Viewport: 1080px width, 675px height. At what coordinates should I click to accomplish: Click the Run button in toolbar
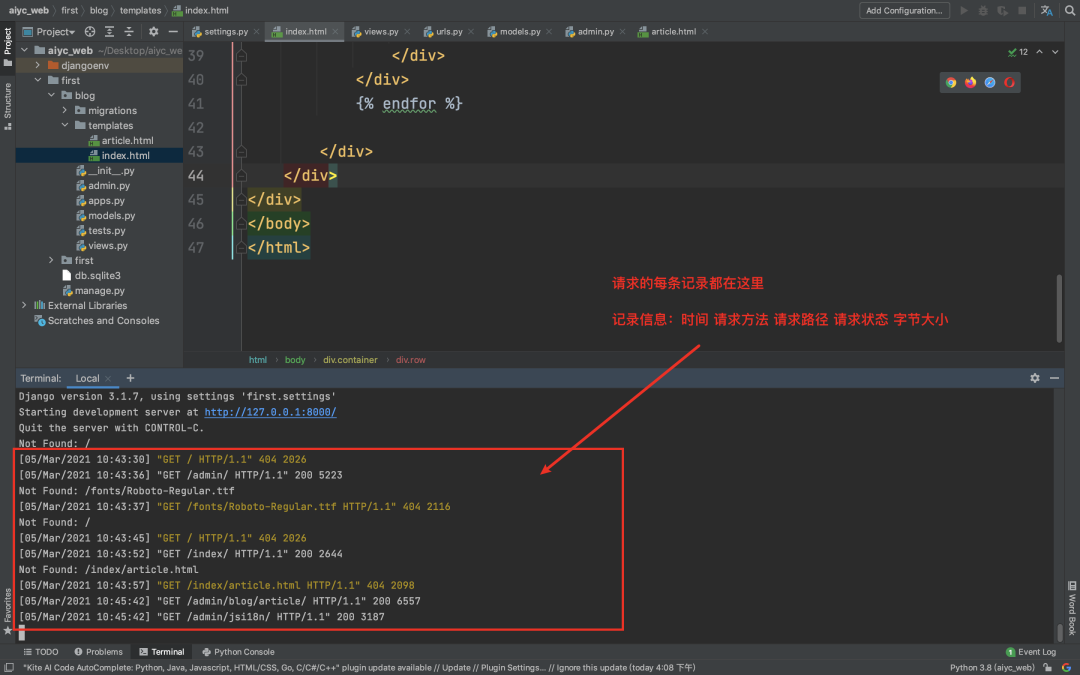964,10
